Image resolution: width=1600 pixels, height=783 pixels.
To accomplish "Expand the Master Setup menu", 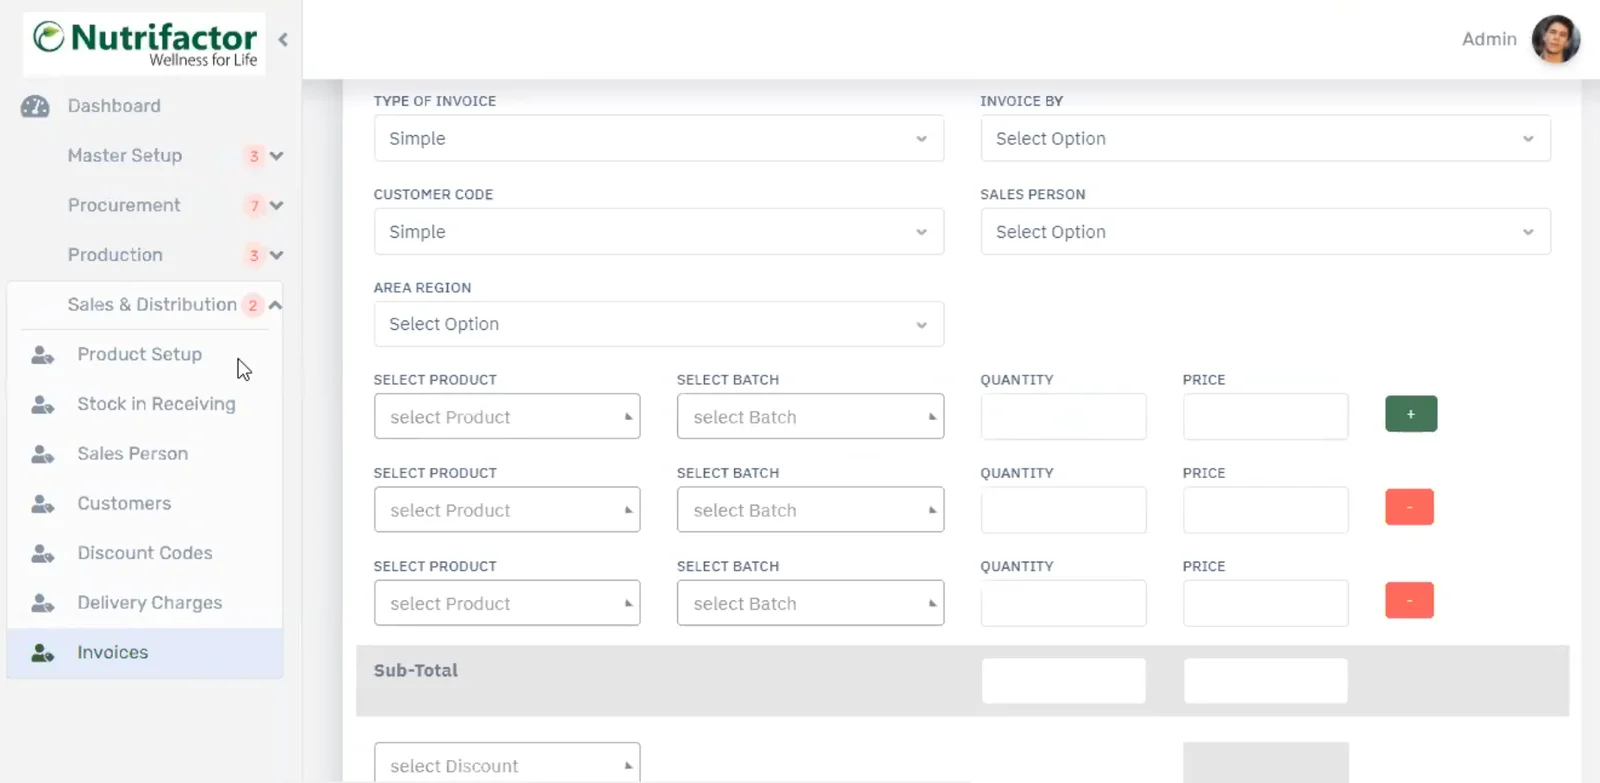I will pyautogui.click(x=276, y=156).
